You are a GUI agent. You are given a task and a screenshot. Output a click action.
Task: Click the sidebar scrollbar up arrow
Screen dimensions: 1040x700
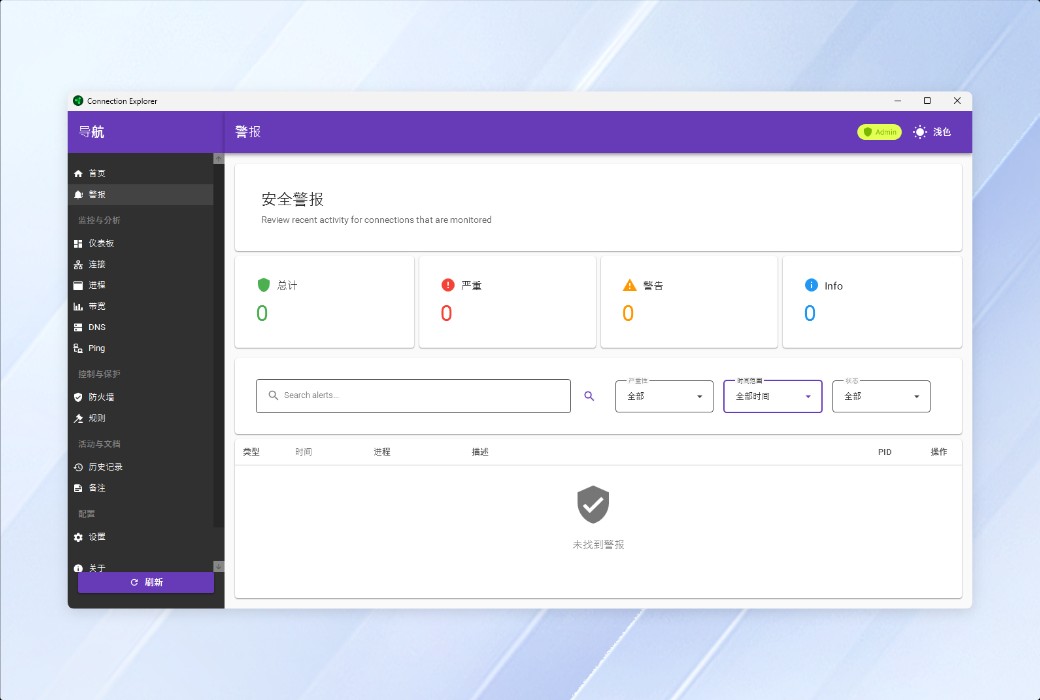coord(218,159)
